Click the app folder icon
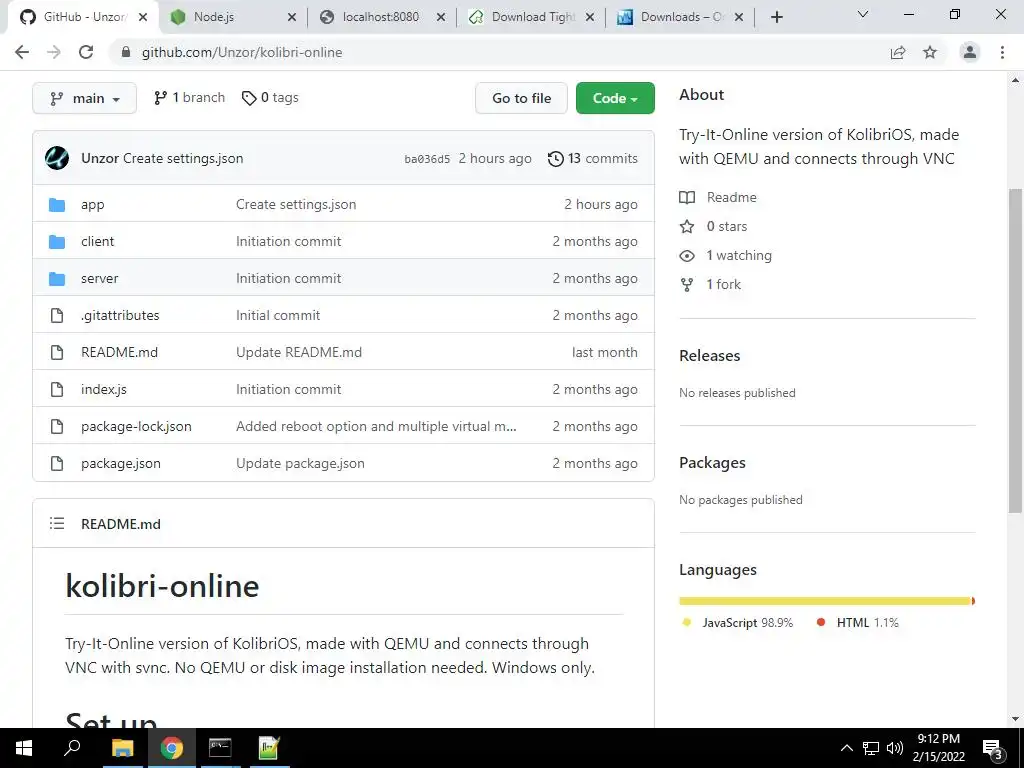 click(57, 204)
